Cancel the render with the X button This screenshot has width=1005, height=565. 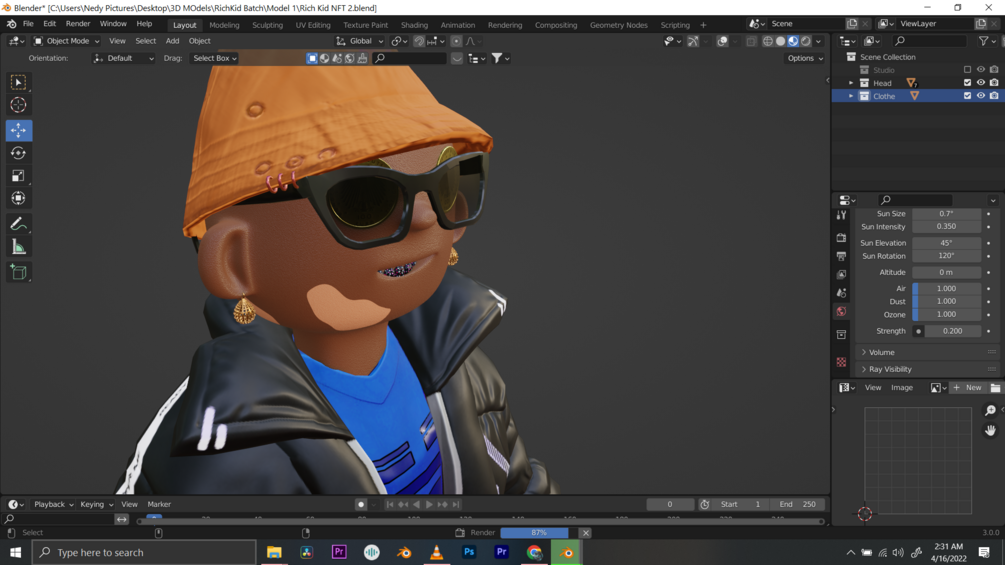585,533
